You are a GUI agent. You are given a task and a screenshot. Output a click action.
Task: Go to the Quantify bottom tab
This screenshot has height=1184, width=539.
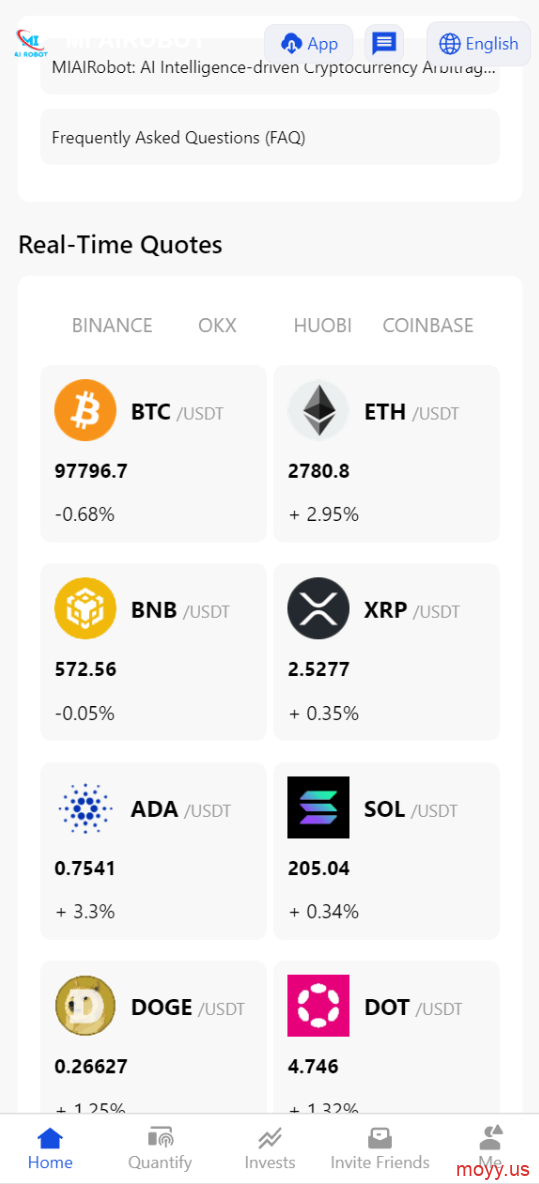[x=160, y=1149]
